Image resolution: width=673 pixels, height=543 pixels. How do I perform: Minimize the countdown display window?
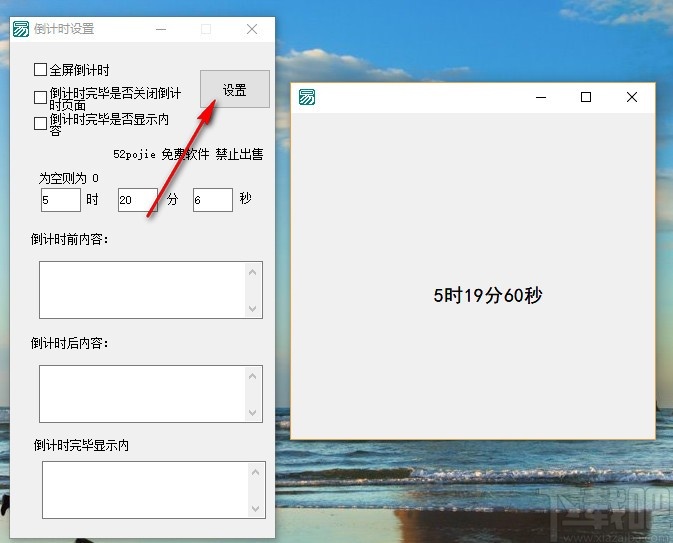pyautogui.click(x=541, y=97)
